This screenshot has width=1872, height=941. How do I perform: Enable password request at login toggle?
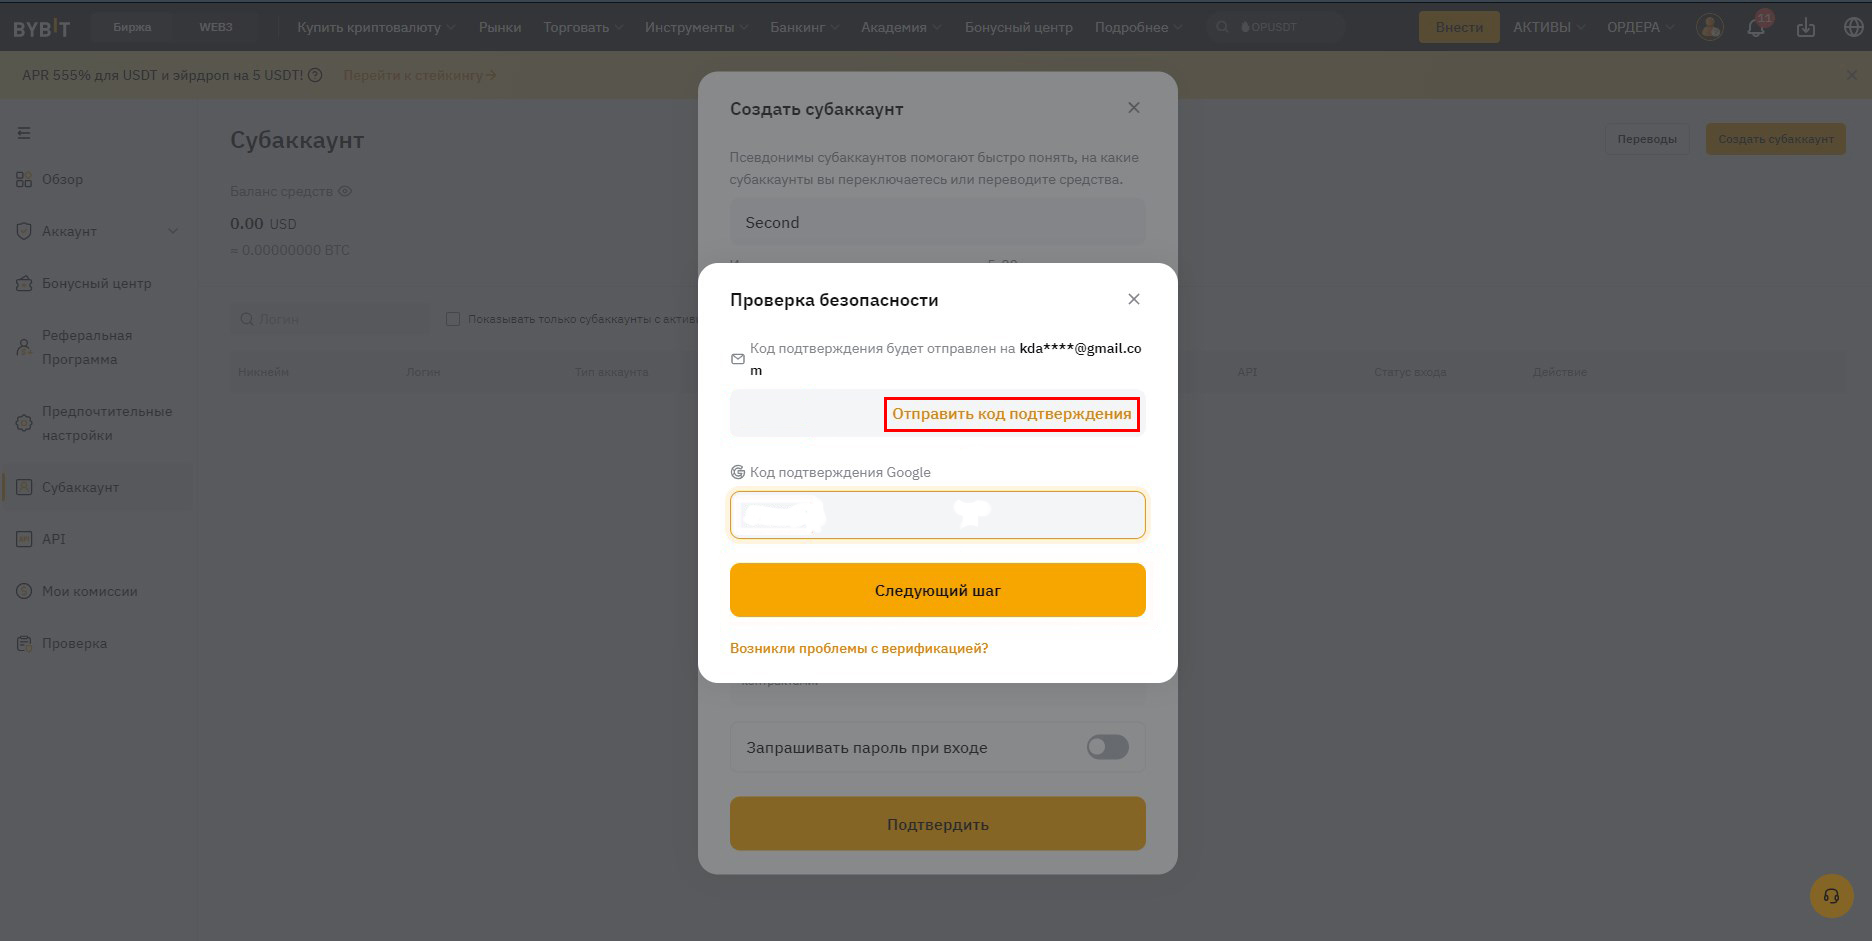click(1108, 747)
